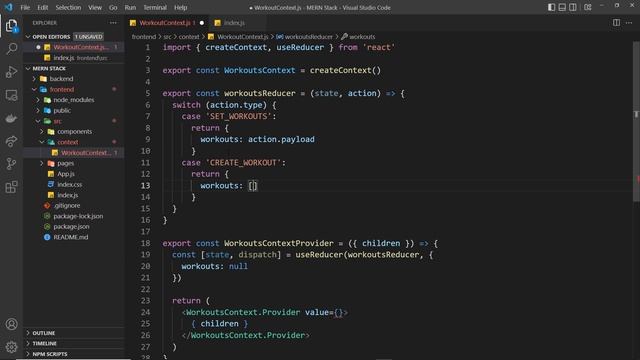
Task: Open App.js in the file tree
Action: point(74,174)
